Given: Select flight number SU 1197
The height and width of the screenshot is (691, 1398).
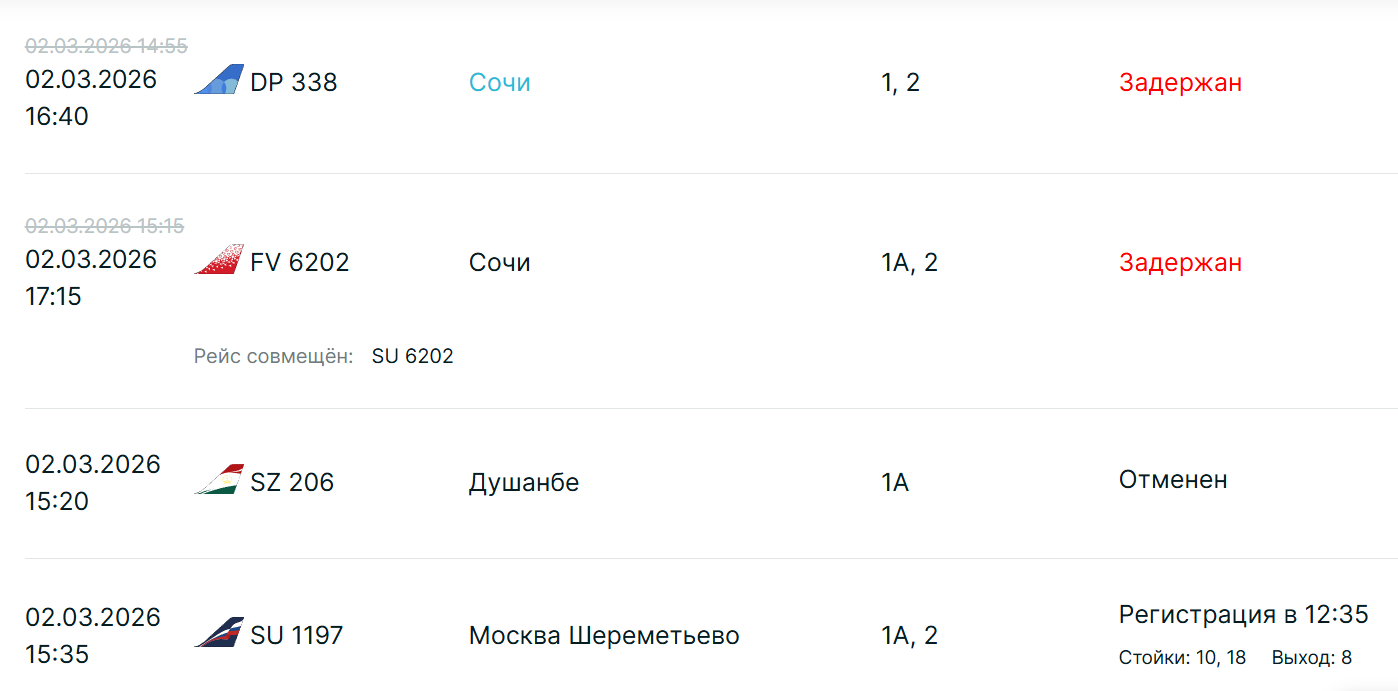Looking at the screenshot, I should click(296, 635).
